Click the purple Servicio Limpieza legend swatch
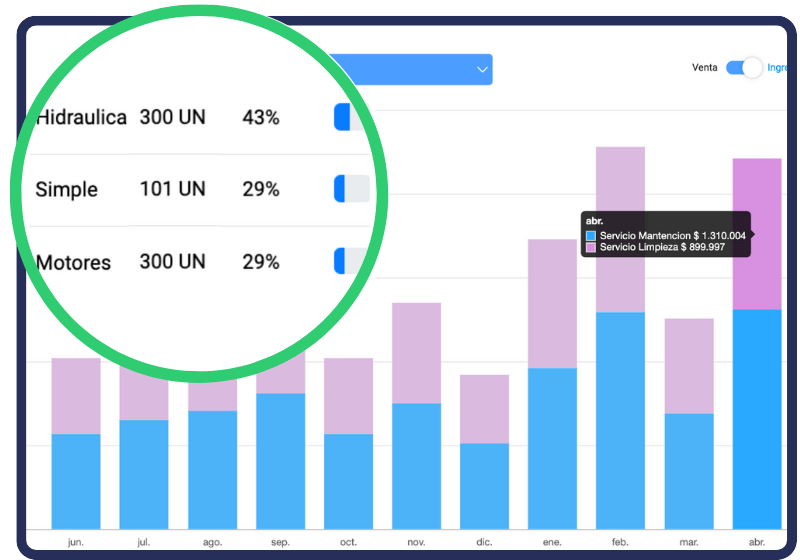Image resolution: width=800 pixels, height=560 pixels. coord(591,247)
